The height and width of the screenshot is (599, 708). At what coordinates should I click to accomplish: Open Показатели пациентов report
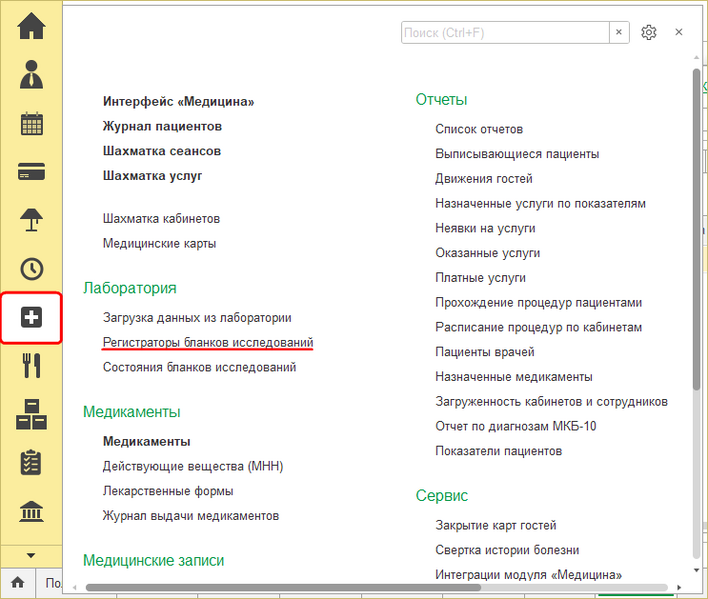click(x=498, y=451)
